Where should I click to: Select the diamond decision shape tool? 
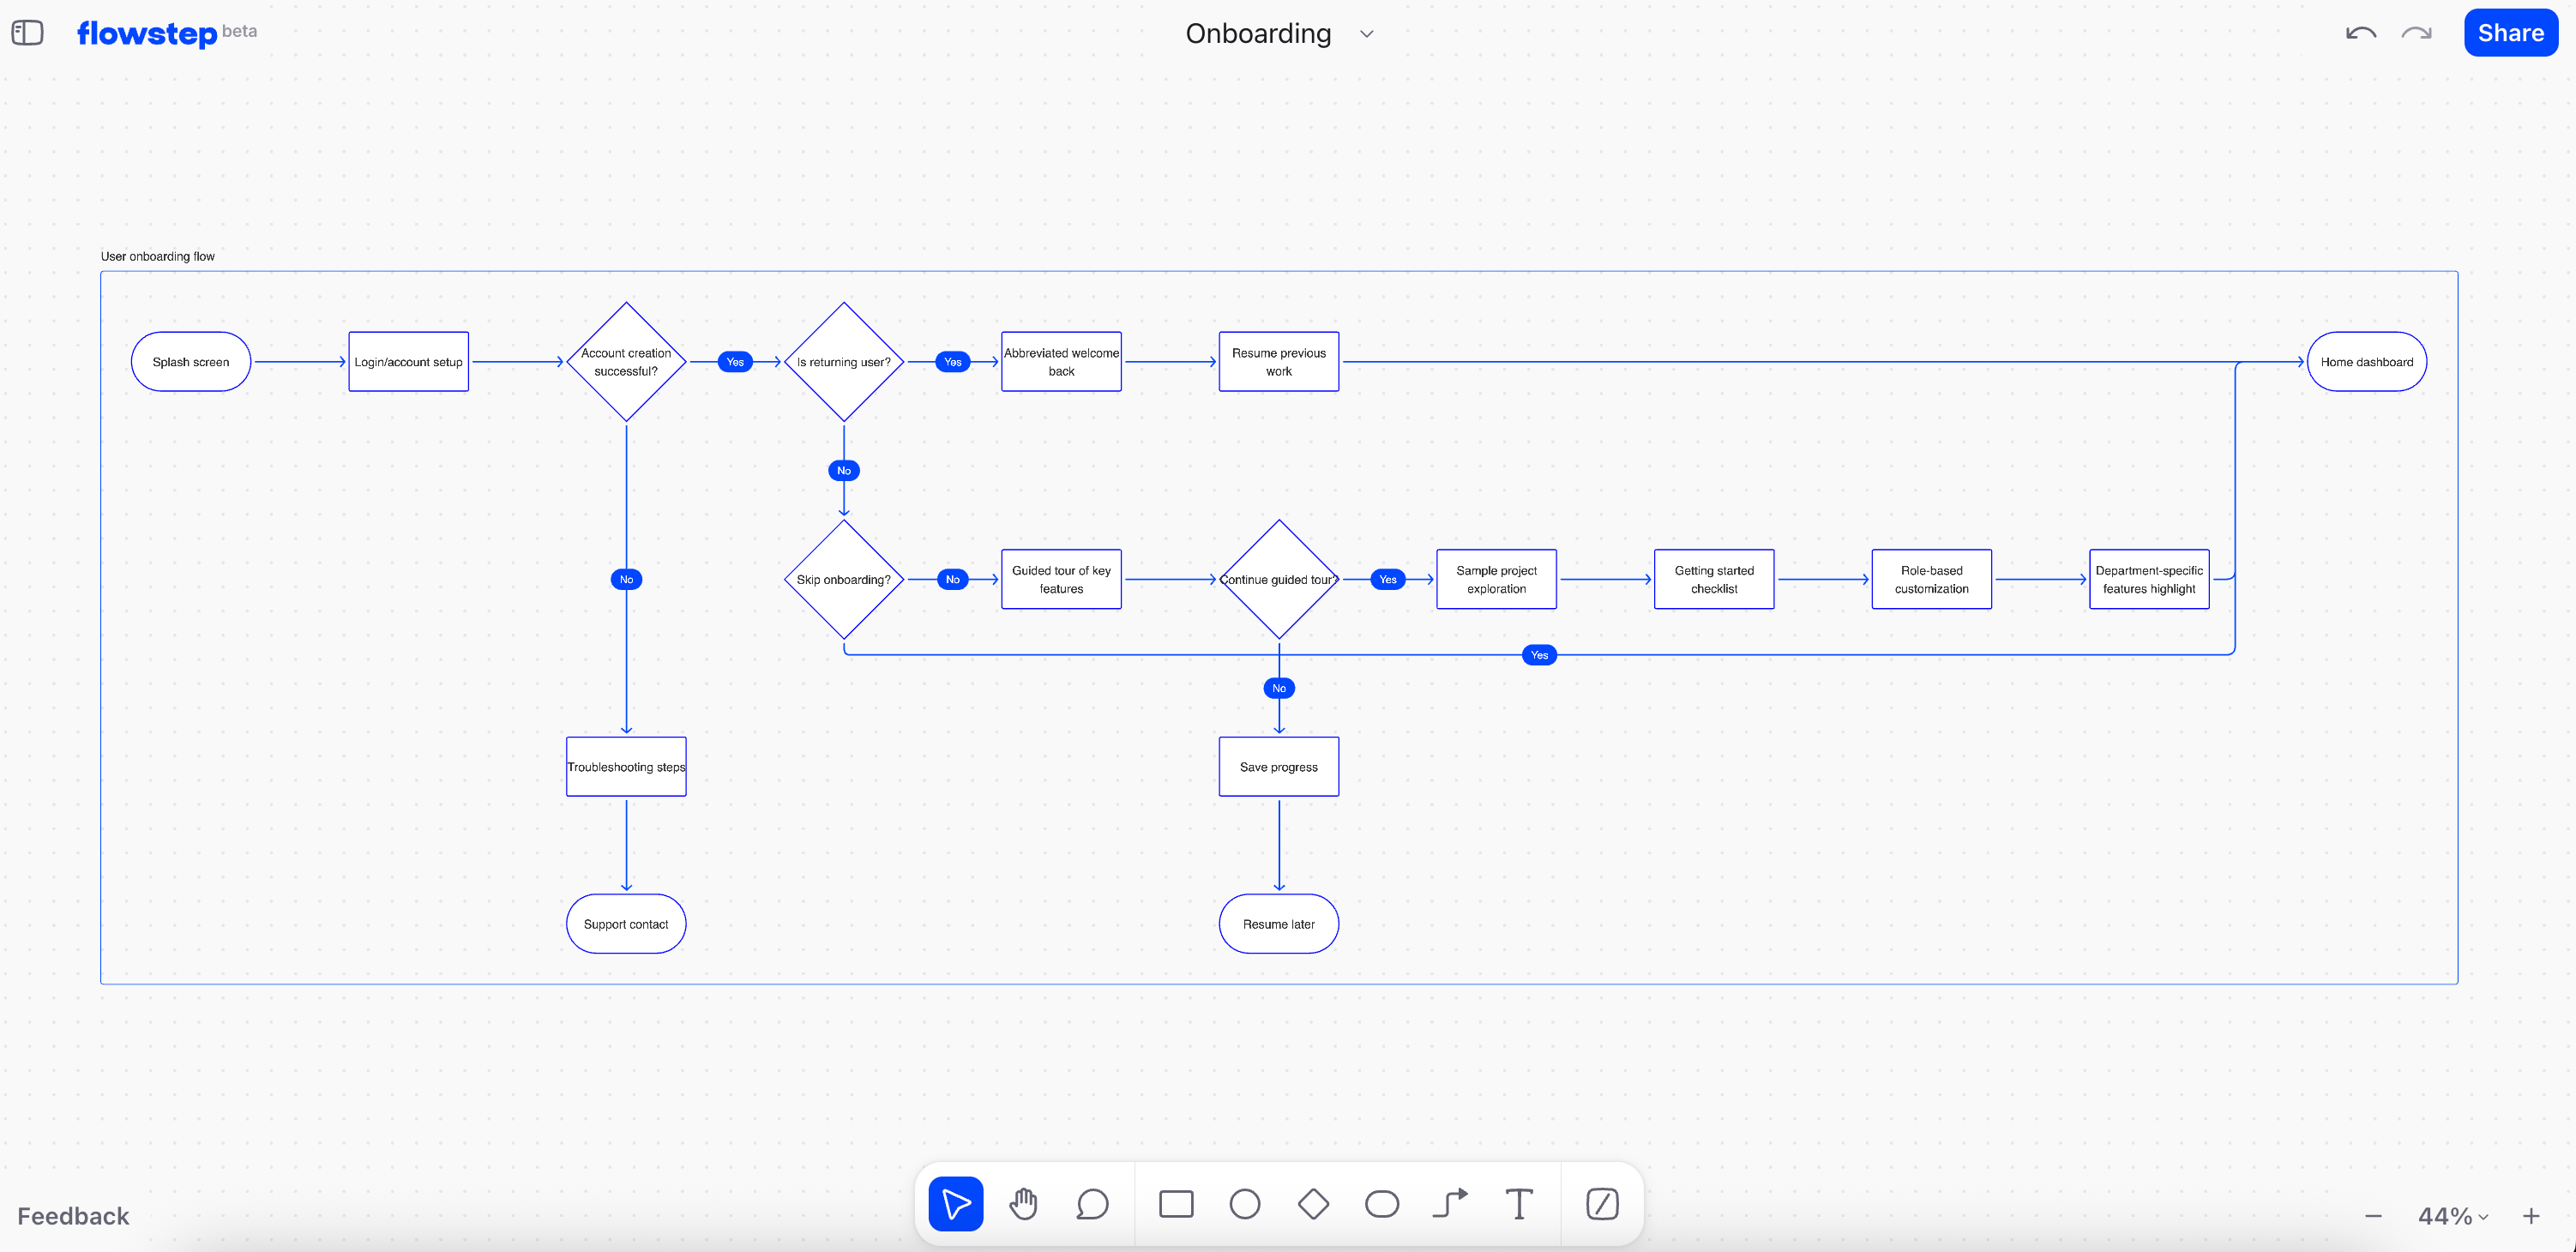1313,1204
